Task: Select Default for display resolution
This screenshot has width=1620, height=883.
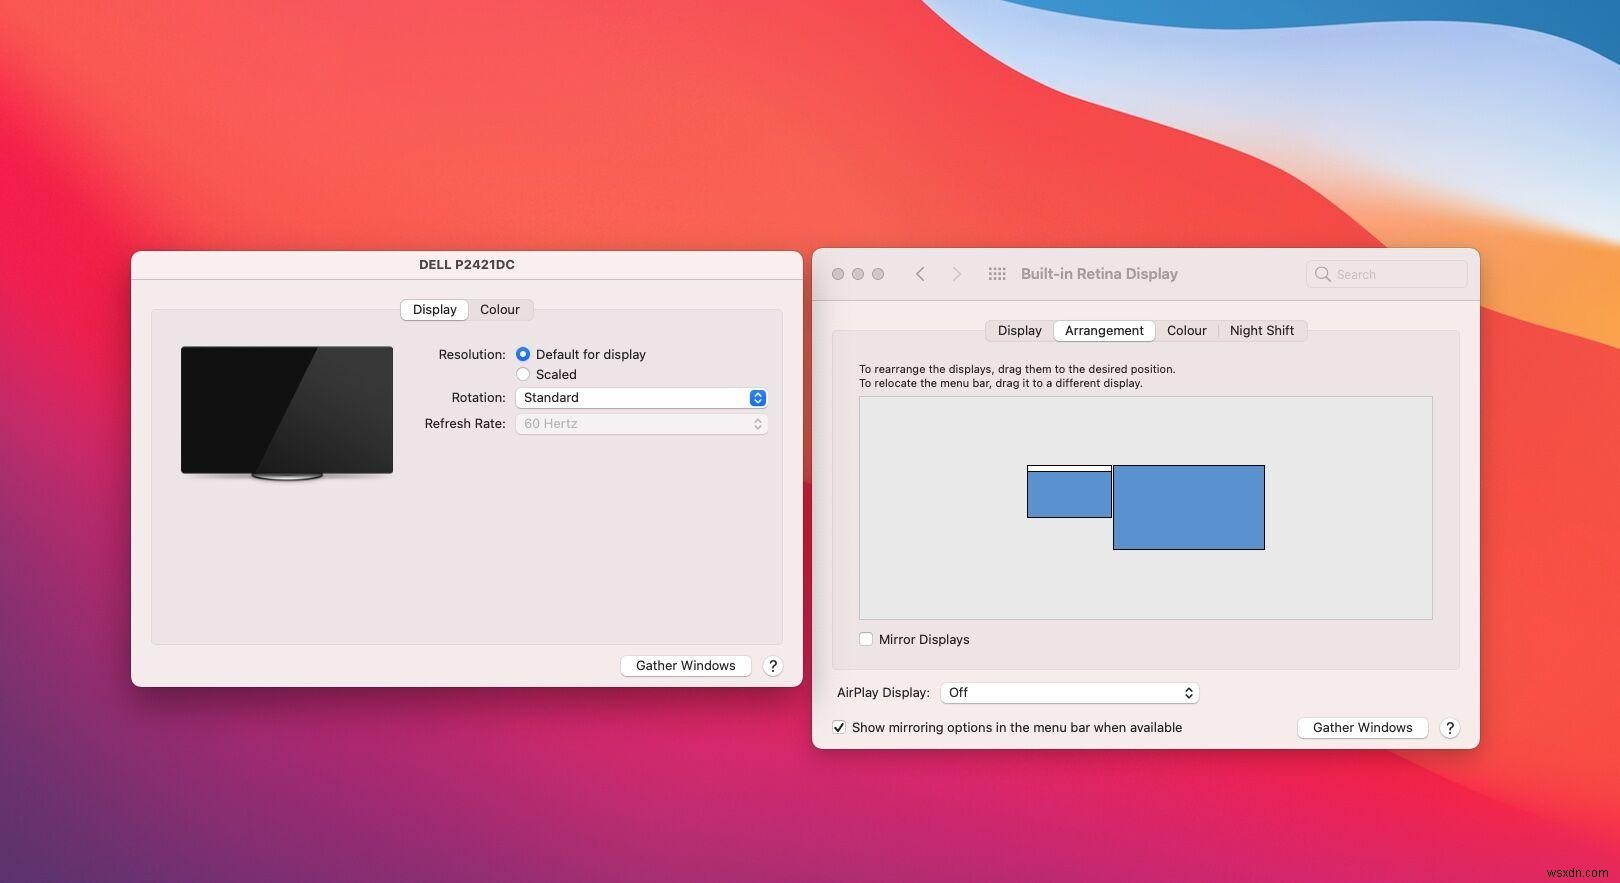Action: (x=522, y=354)
